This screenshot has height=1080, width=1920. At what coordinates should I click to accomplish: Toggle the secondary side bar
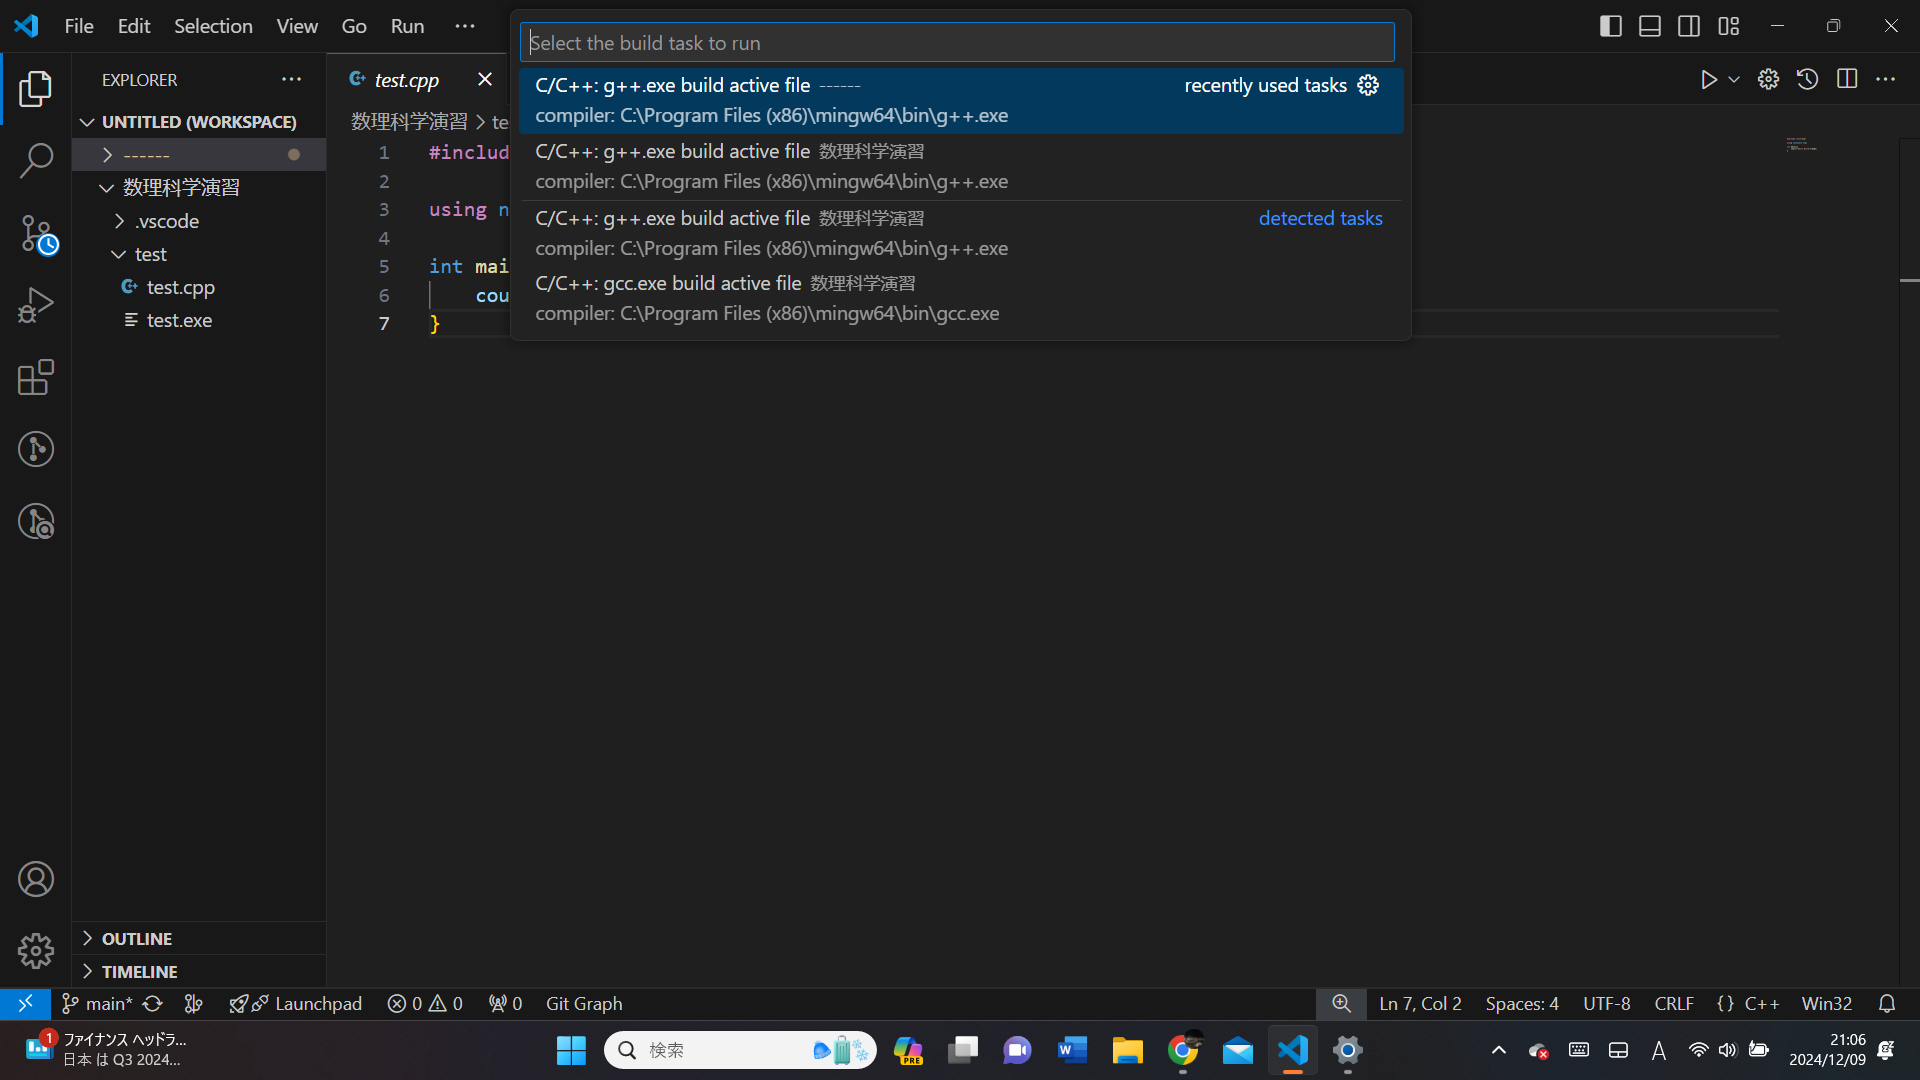click(1689, 26)
